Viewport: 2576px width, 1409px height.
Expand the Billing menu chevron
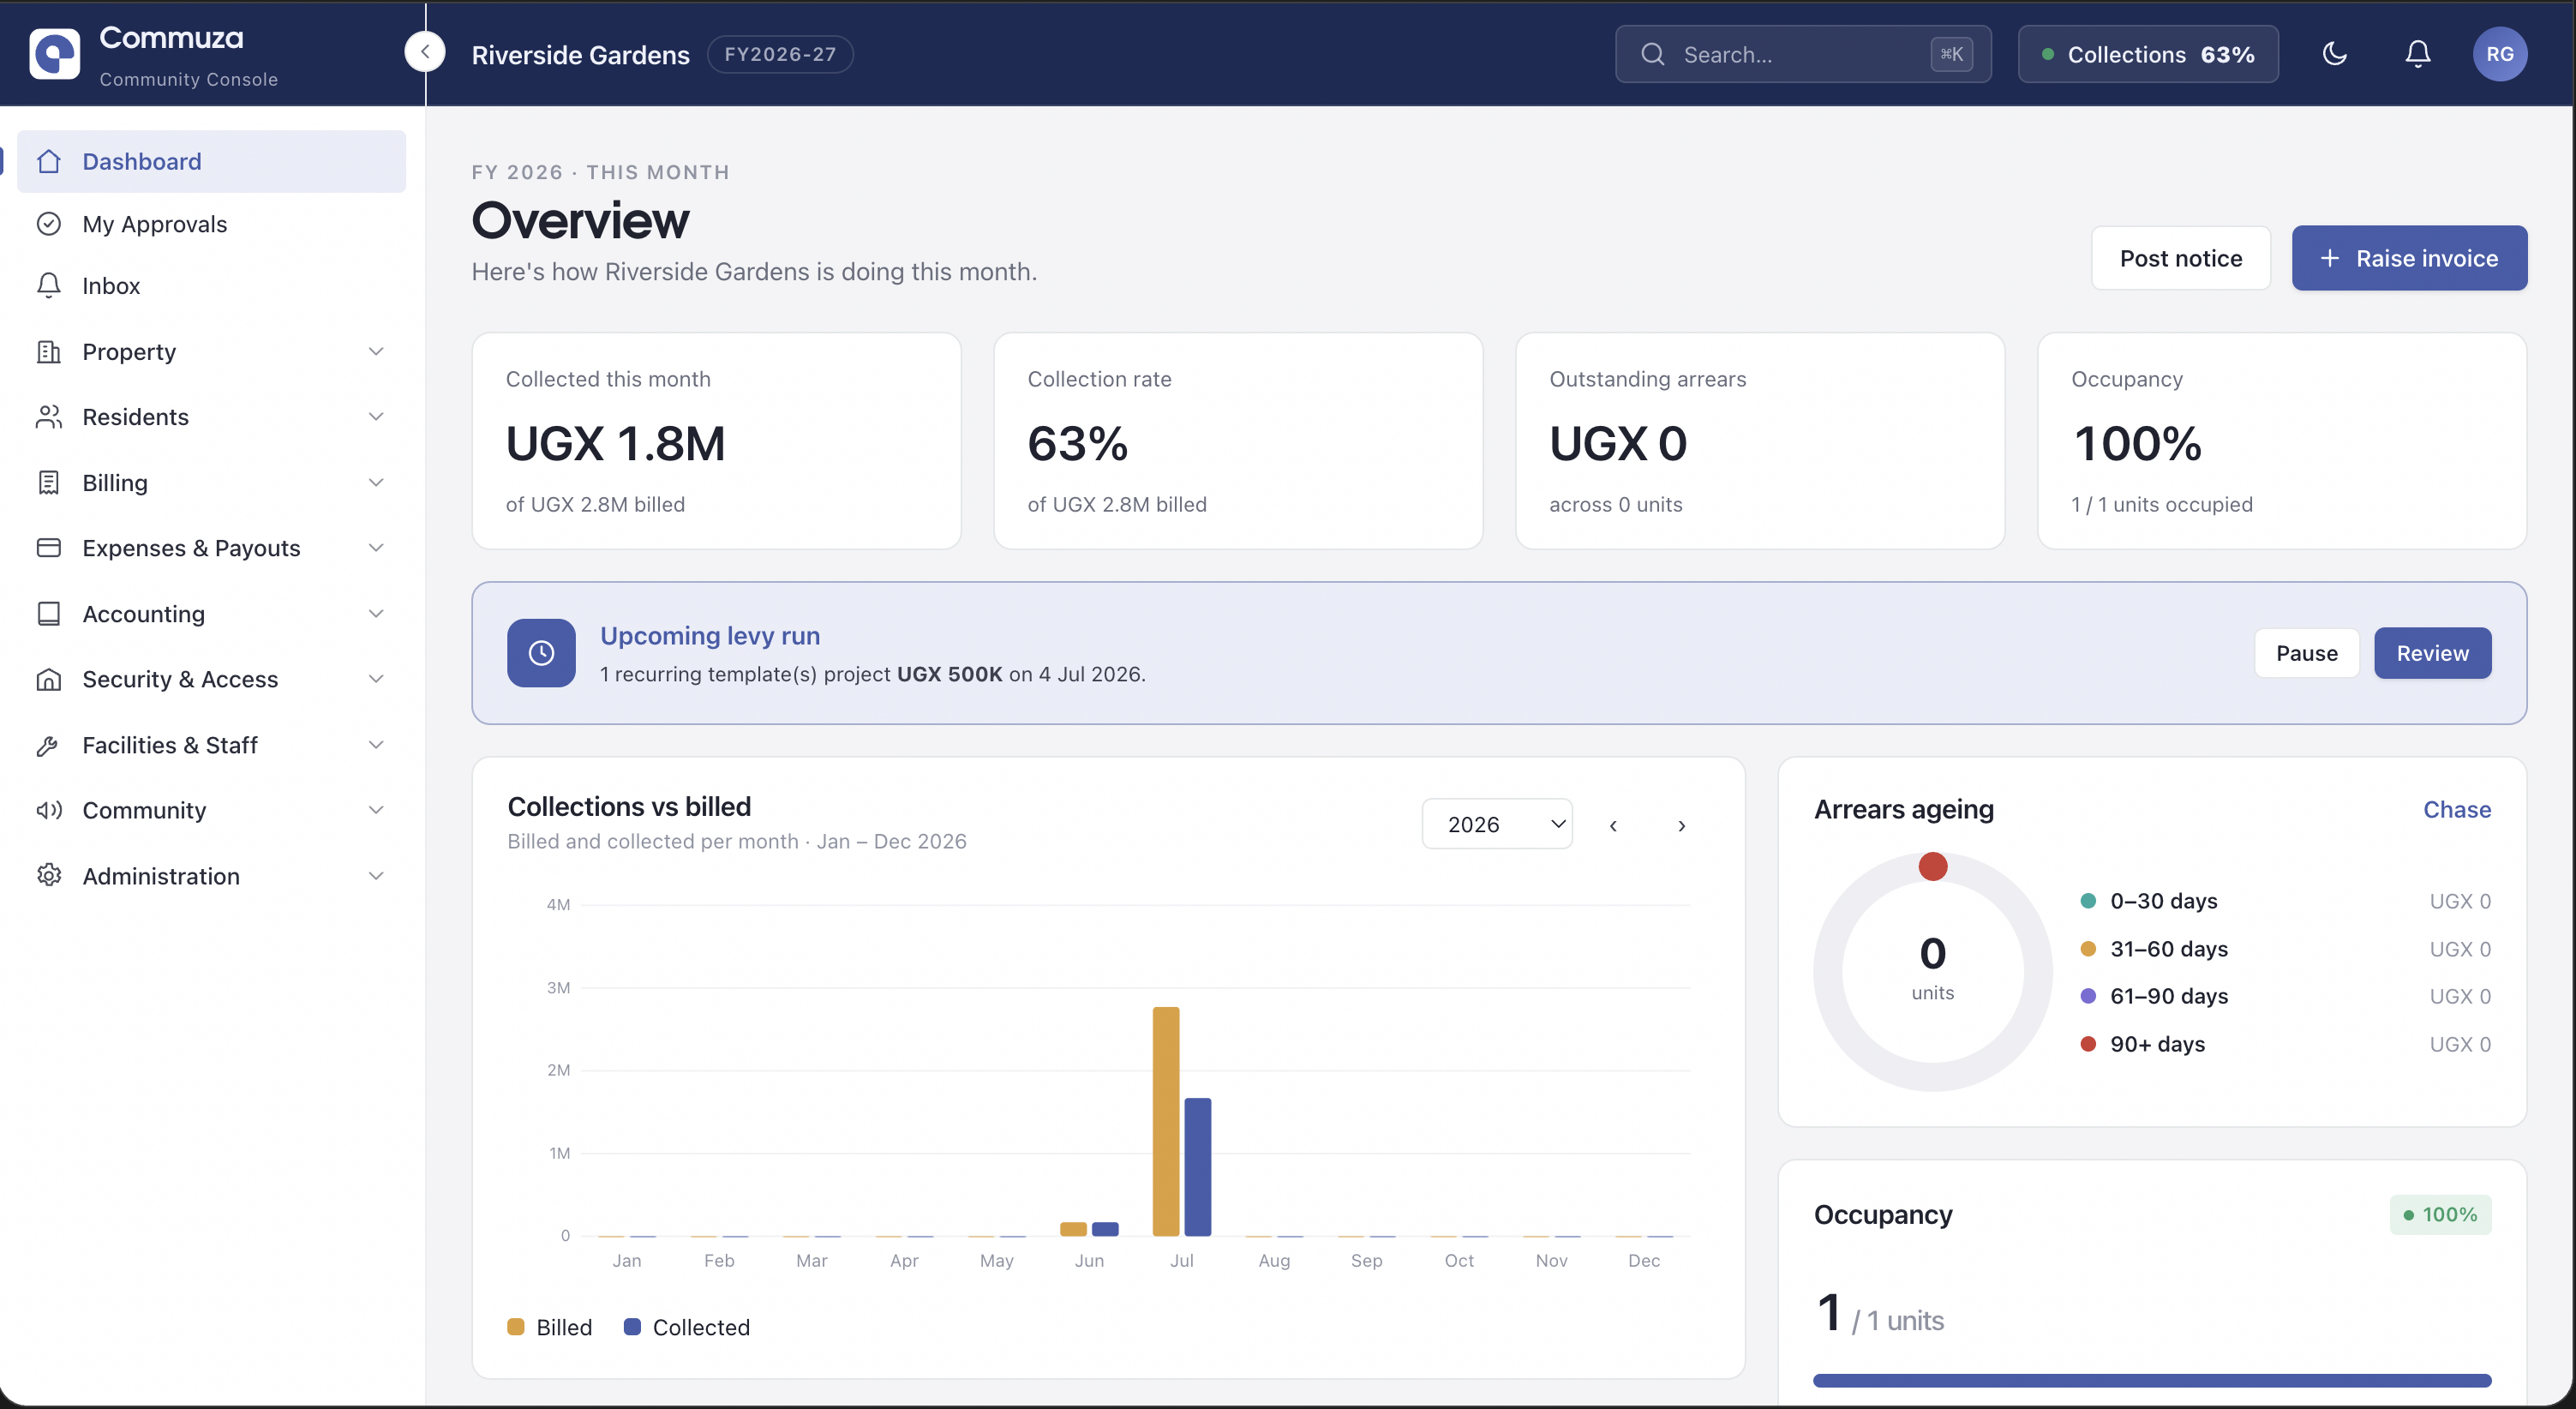(376, 482)
